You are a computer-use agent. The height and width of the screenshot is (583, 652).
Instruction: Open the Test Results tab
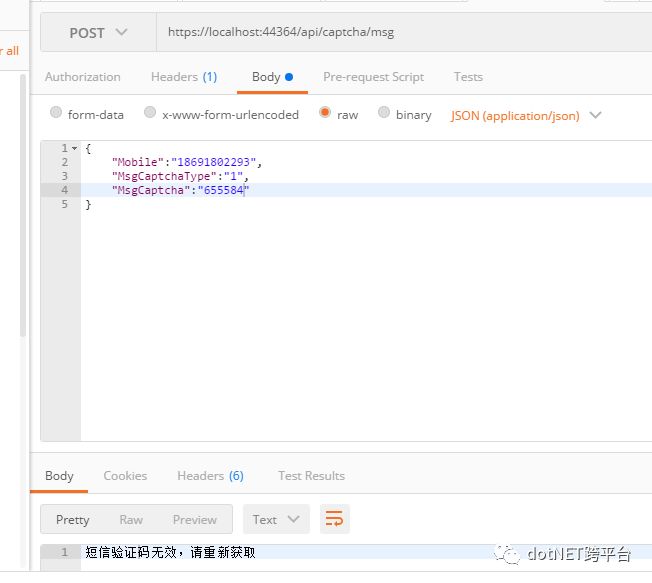click(x=311, y=476)
